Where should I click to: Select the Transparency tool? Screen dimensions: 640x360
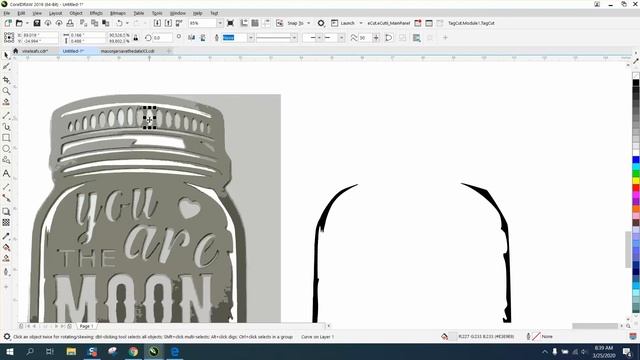click(6, 222)
